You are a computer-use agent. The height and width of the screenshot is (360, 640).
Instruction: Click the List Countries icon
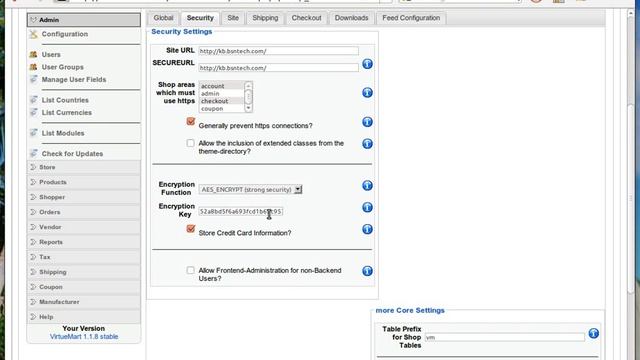pos(33,100)
